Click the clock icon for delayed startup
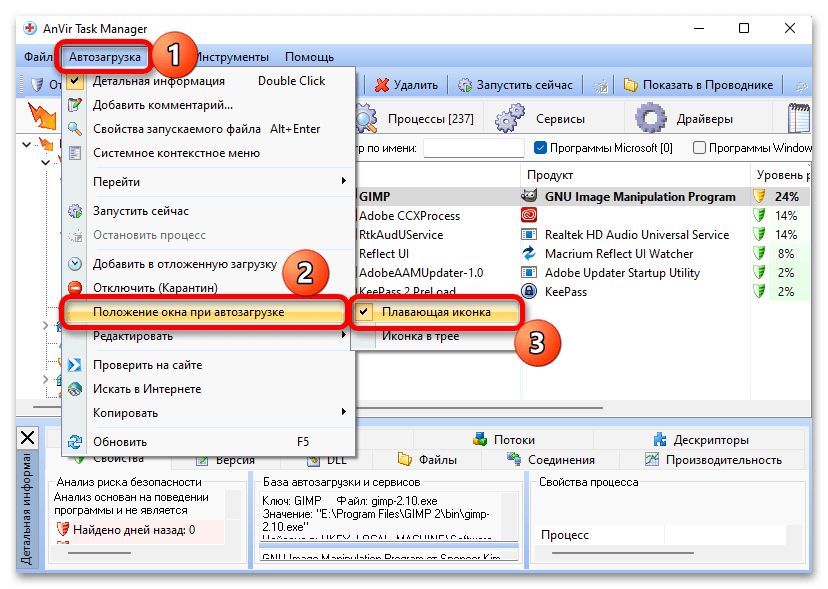Screen dimensions: 828x589 75,264
